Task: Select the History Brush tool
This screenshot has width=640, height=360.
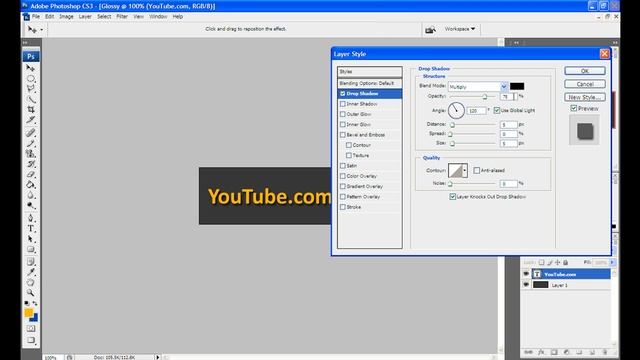Action: pyautogui.click(x=31, y=164)
